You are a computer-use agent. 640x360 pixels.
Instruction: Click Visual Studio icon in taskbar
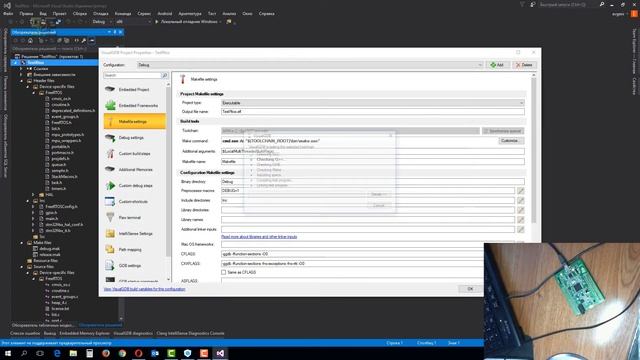click(x=220, y=353)
